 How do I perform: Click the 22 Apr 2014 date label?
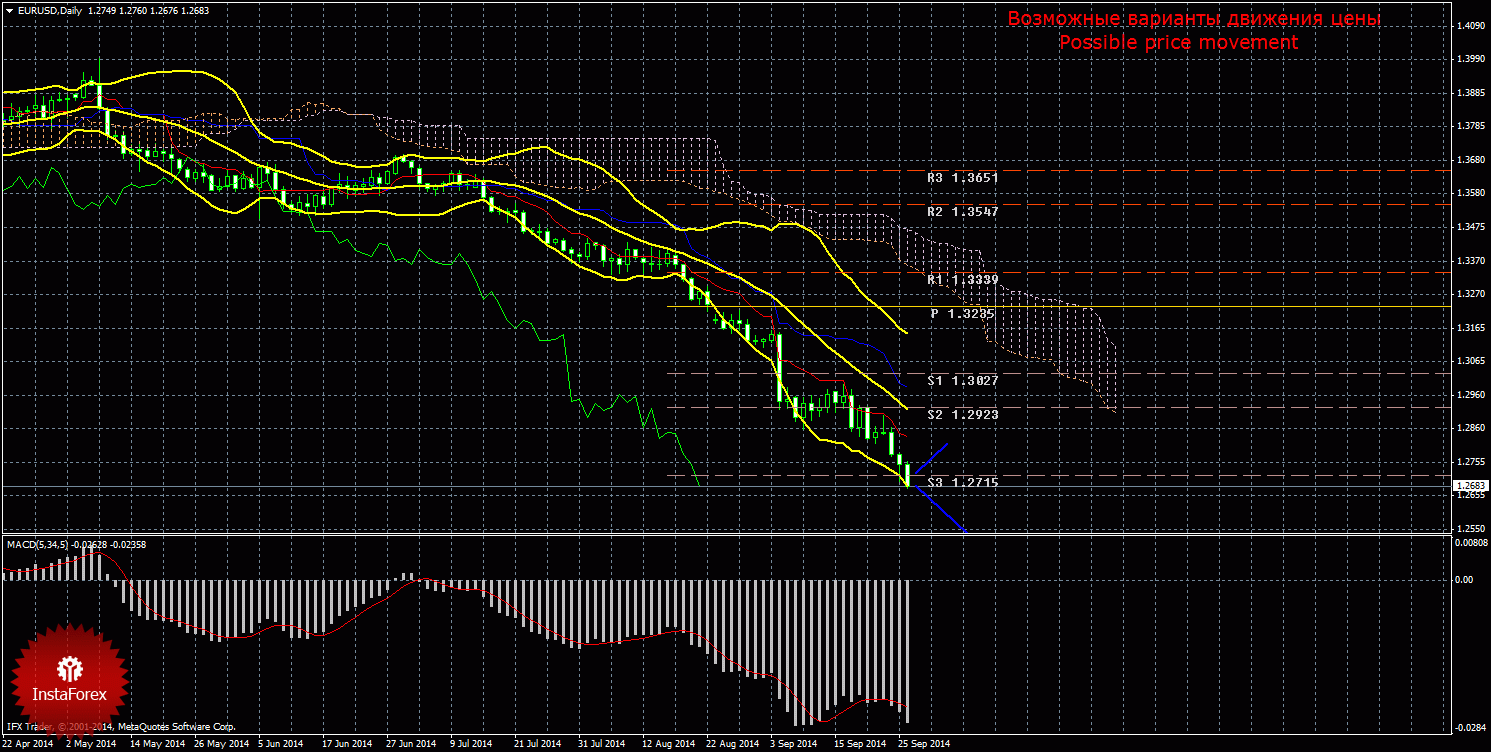[29, 744]
